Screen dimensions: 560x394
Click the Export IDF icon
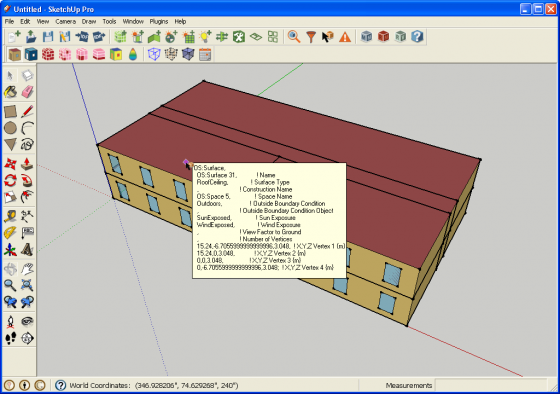(x=99, y=37)
